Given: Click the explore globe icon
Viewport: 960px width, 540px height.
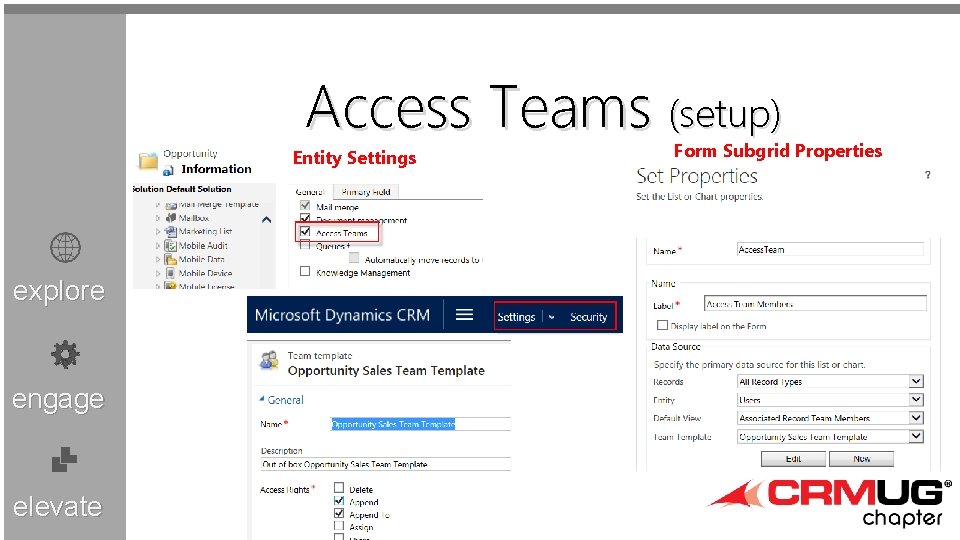Looking at the screenshot, I should click(65, 247).
